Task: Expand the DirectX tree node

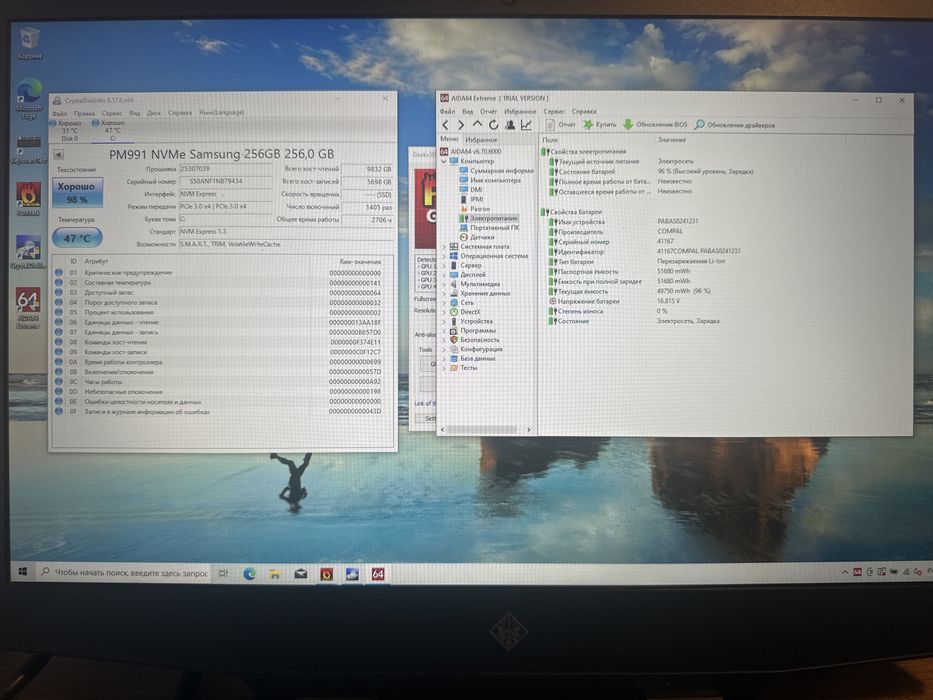Action: (x=443, y=312)
